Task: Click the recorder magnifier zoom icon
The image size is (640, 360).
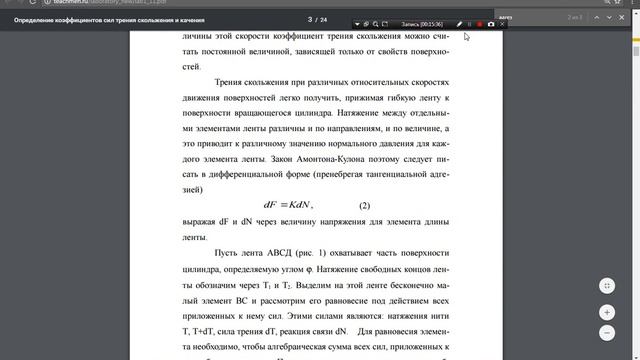Action: [x=376, y=24]
